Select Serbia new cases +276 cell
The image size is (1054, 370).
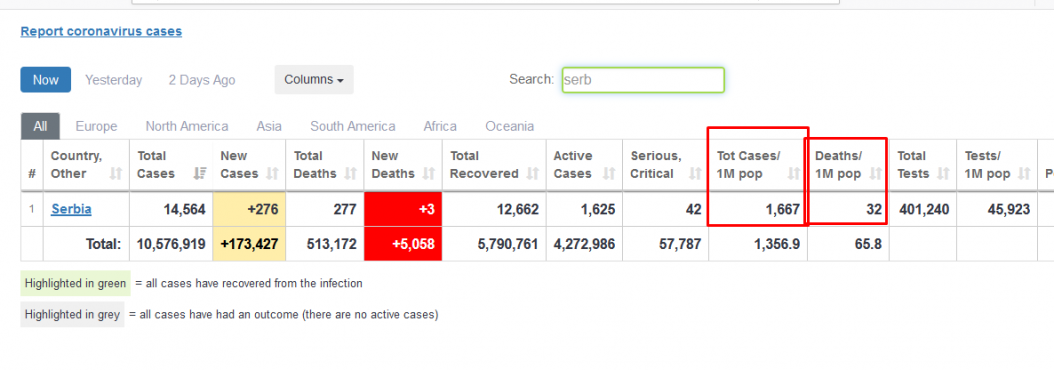click(x=249, y=209)
